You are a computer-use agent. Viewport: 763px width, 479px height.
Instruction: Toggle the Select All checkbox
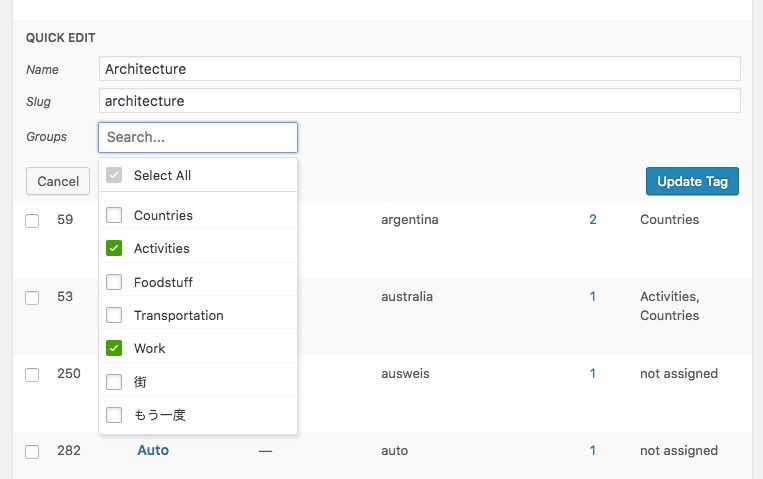[114, 175]
